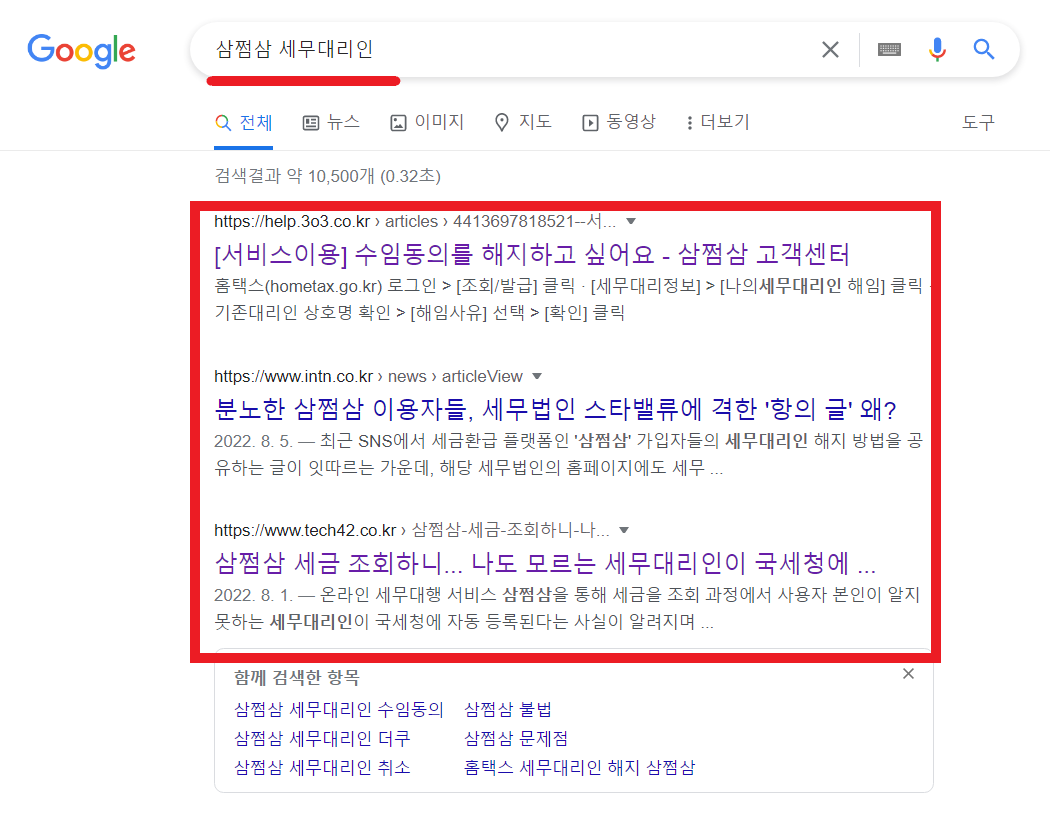Open the 동영상 tab
Viewport: 1050px width, 824px height.
619,122
